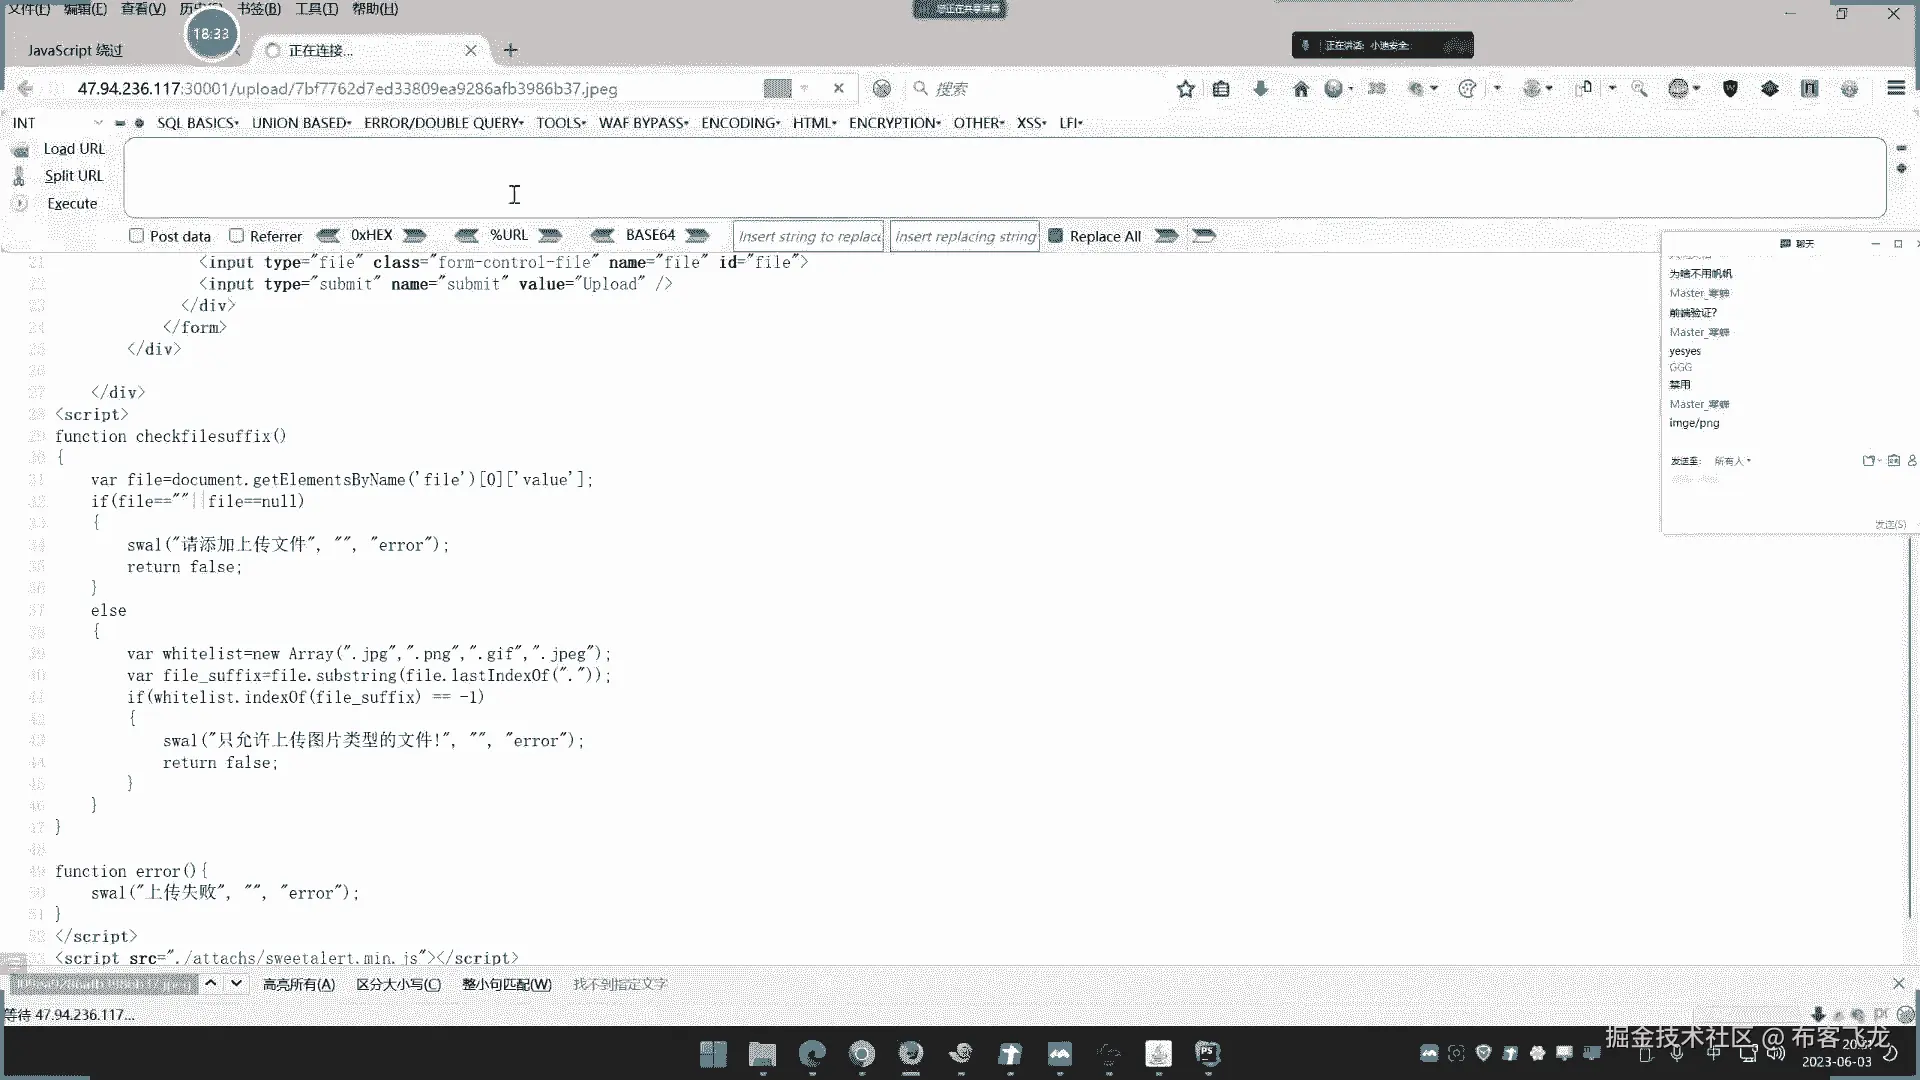Expand the SQL BASICS dropdown

click(x=197, y=123)
